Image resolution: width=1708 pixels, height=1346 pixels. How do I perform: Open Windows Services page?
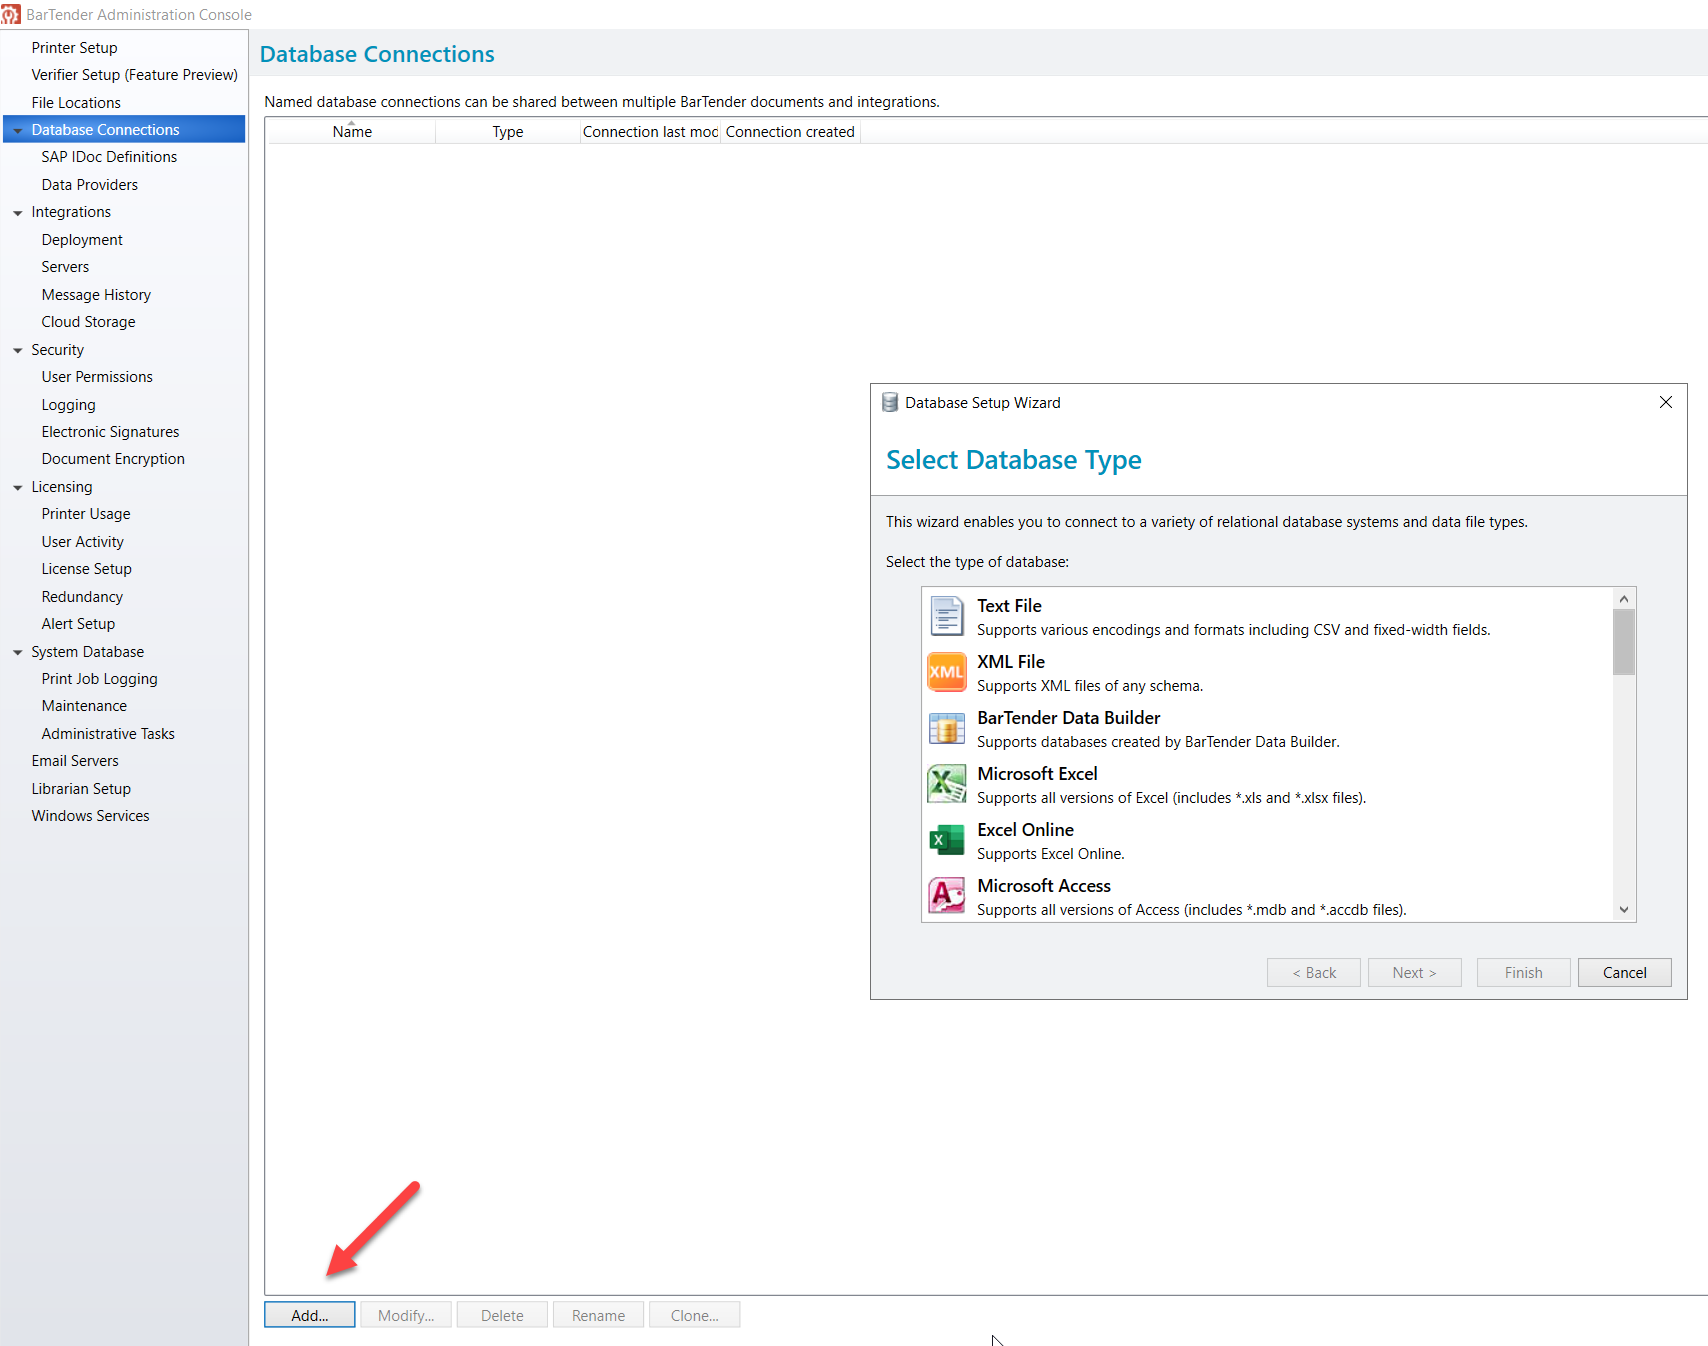pos(90,816)
